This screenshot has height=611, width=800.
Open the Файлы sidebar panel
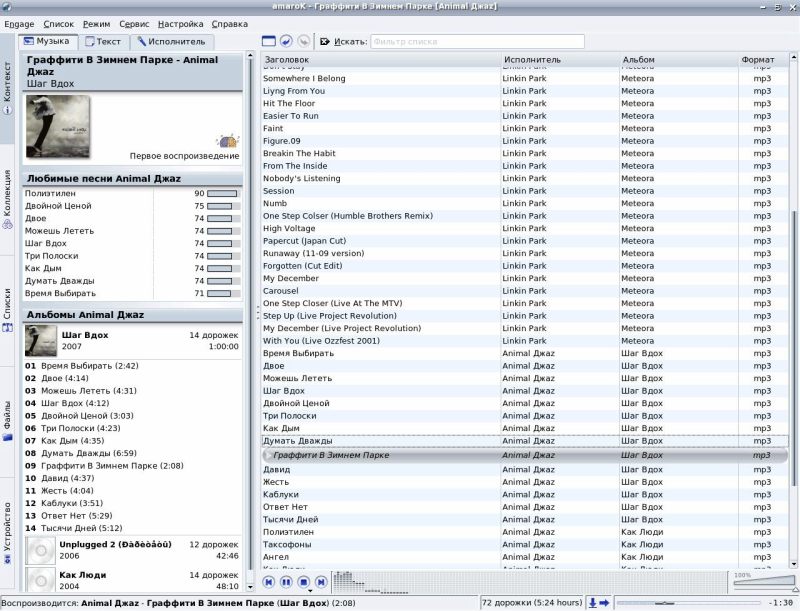(7, 421)
